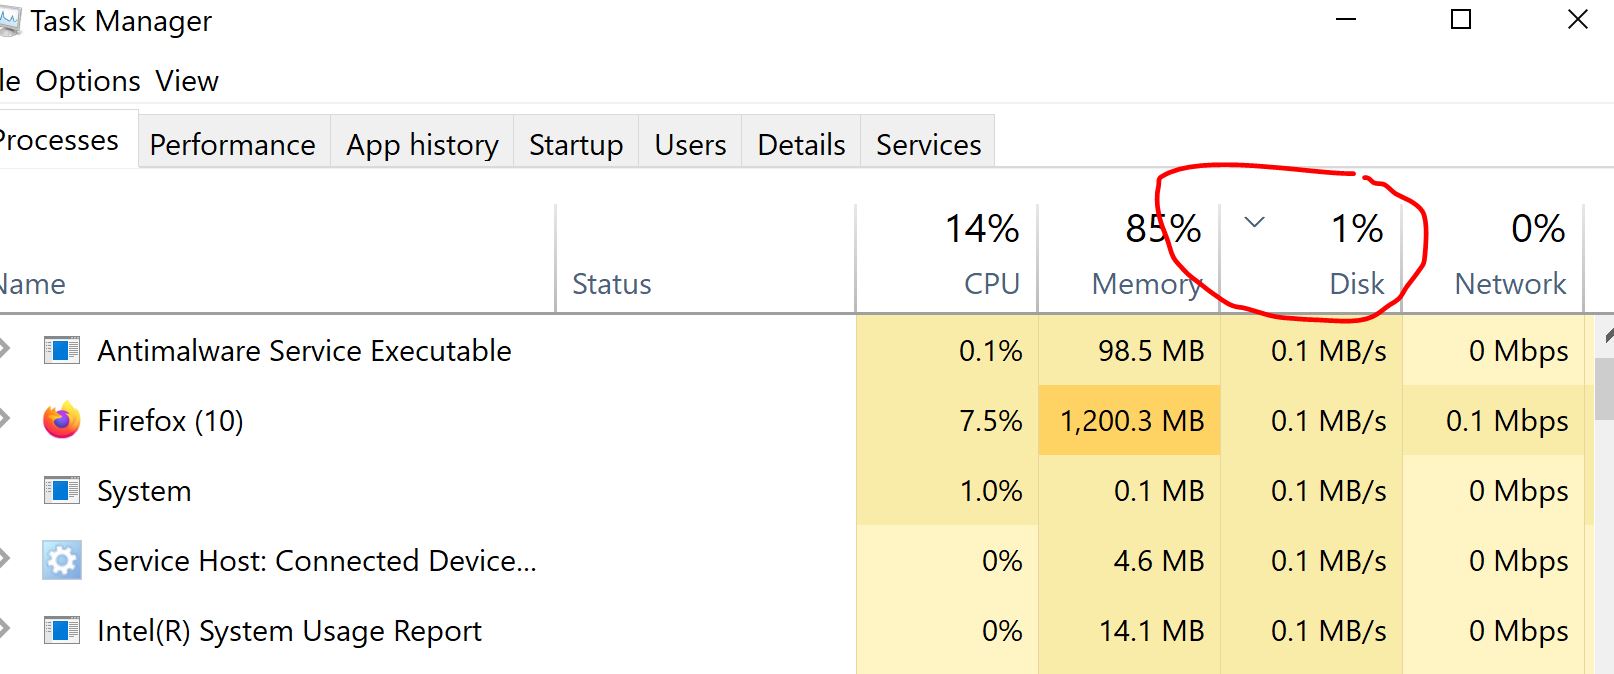The height and width of the screenshot is (674, 1614).
Task: Click the CPU usage value for System
Action: 995,491
